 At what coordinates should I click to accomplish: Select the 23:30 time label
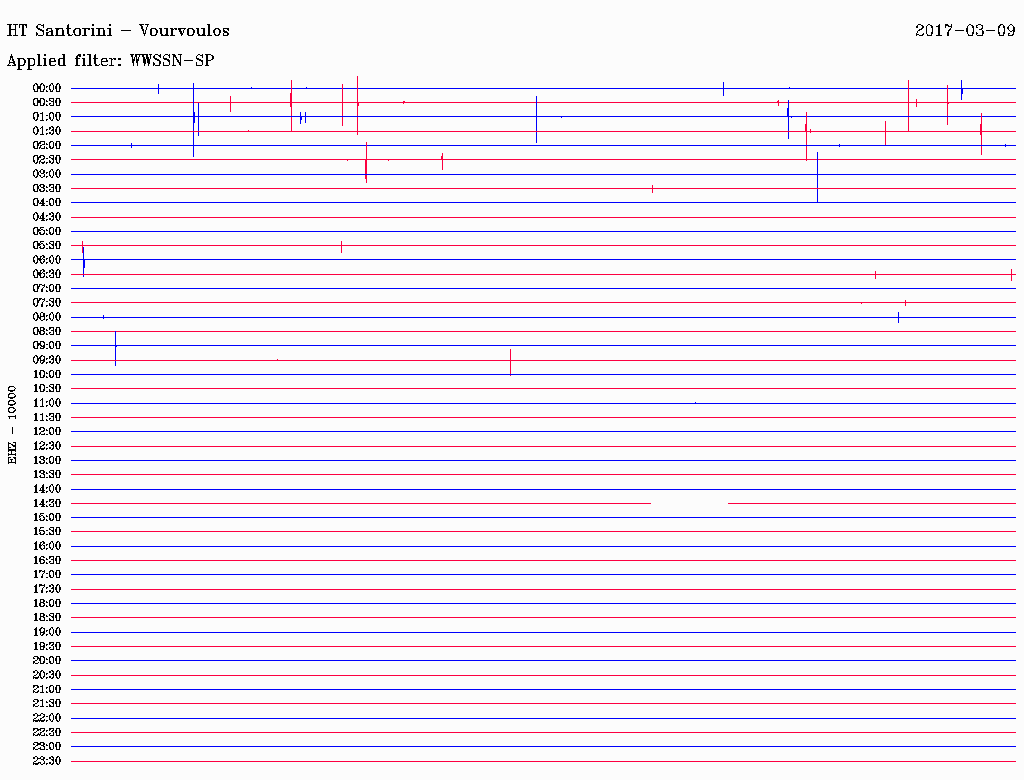[47, 761]
